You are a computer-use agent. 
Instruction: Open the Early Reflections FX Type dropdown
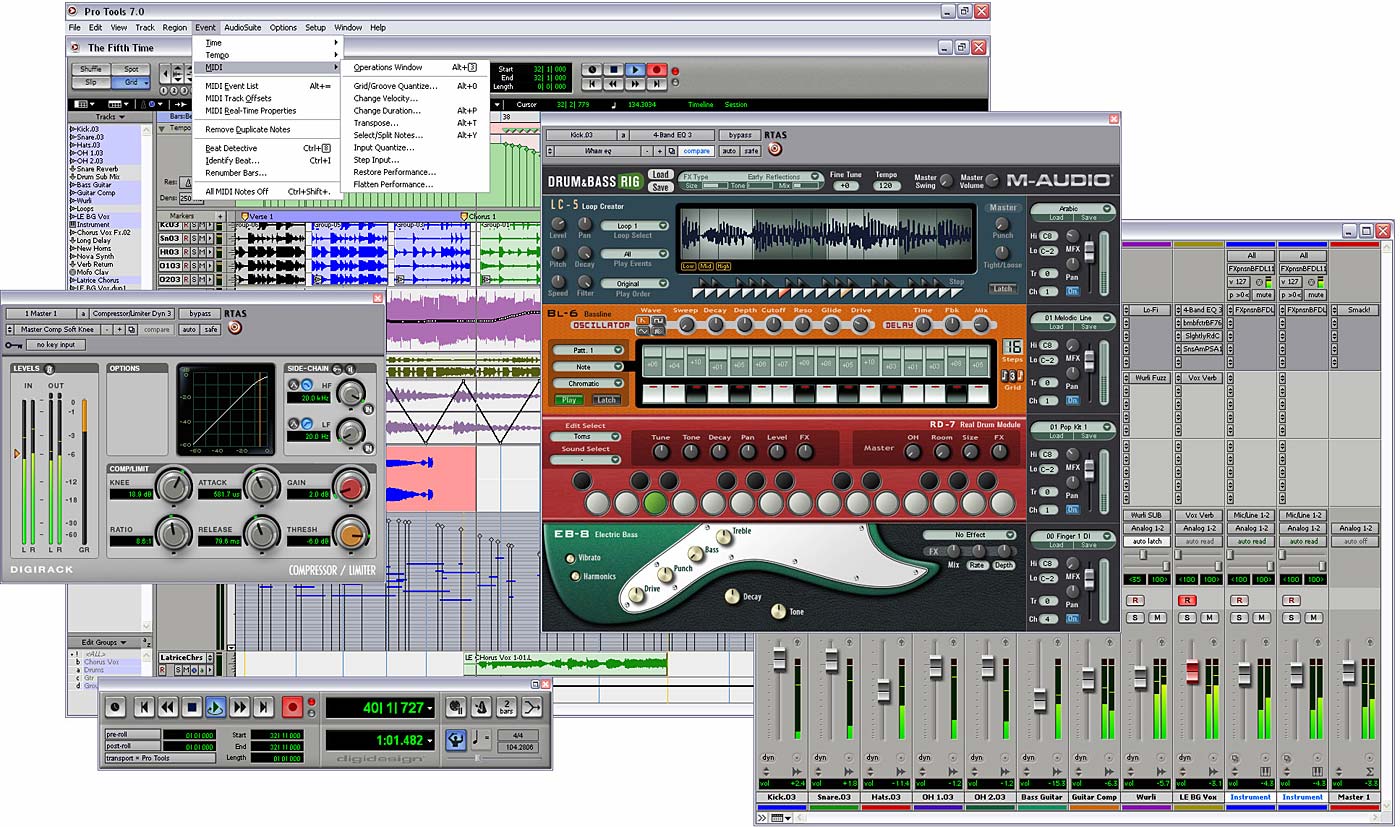[x=816, y=176]
